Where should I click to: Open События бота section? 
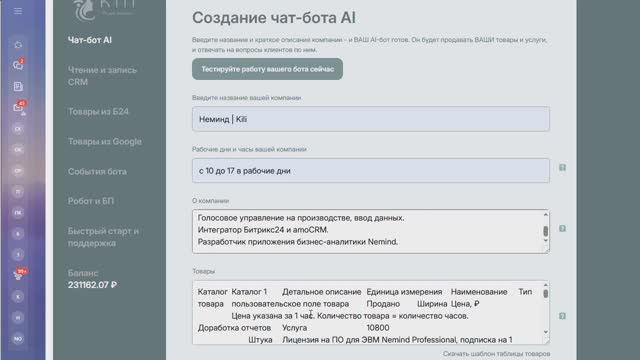(97, 171)
